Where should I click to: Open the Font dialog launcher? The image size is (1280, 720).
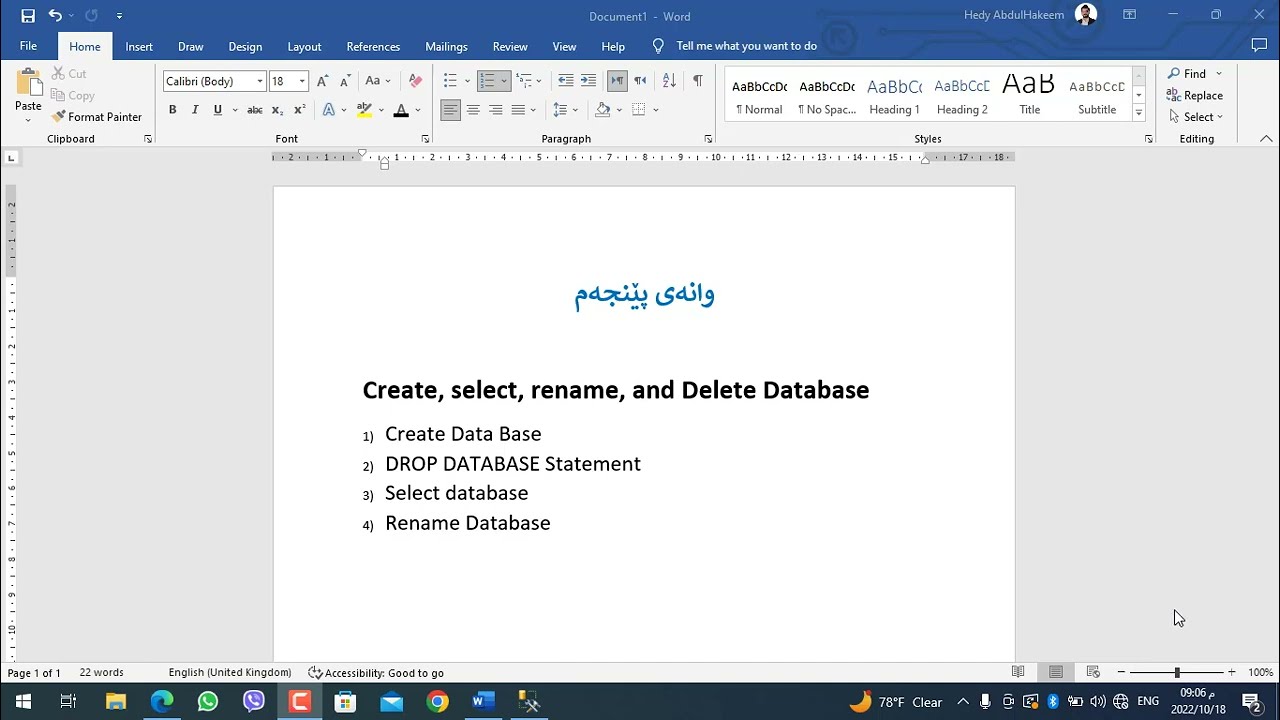pyautogui.click(x=425, y=139)
